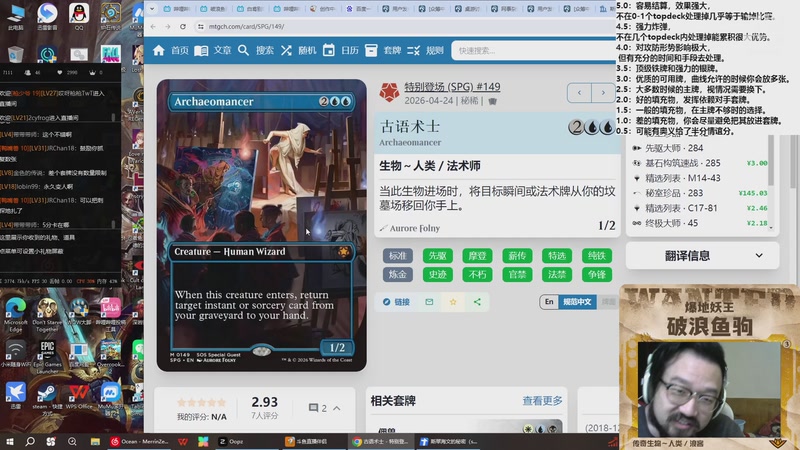
Task: Click the 纯铁 format tag
Action: pos(597,256)
